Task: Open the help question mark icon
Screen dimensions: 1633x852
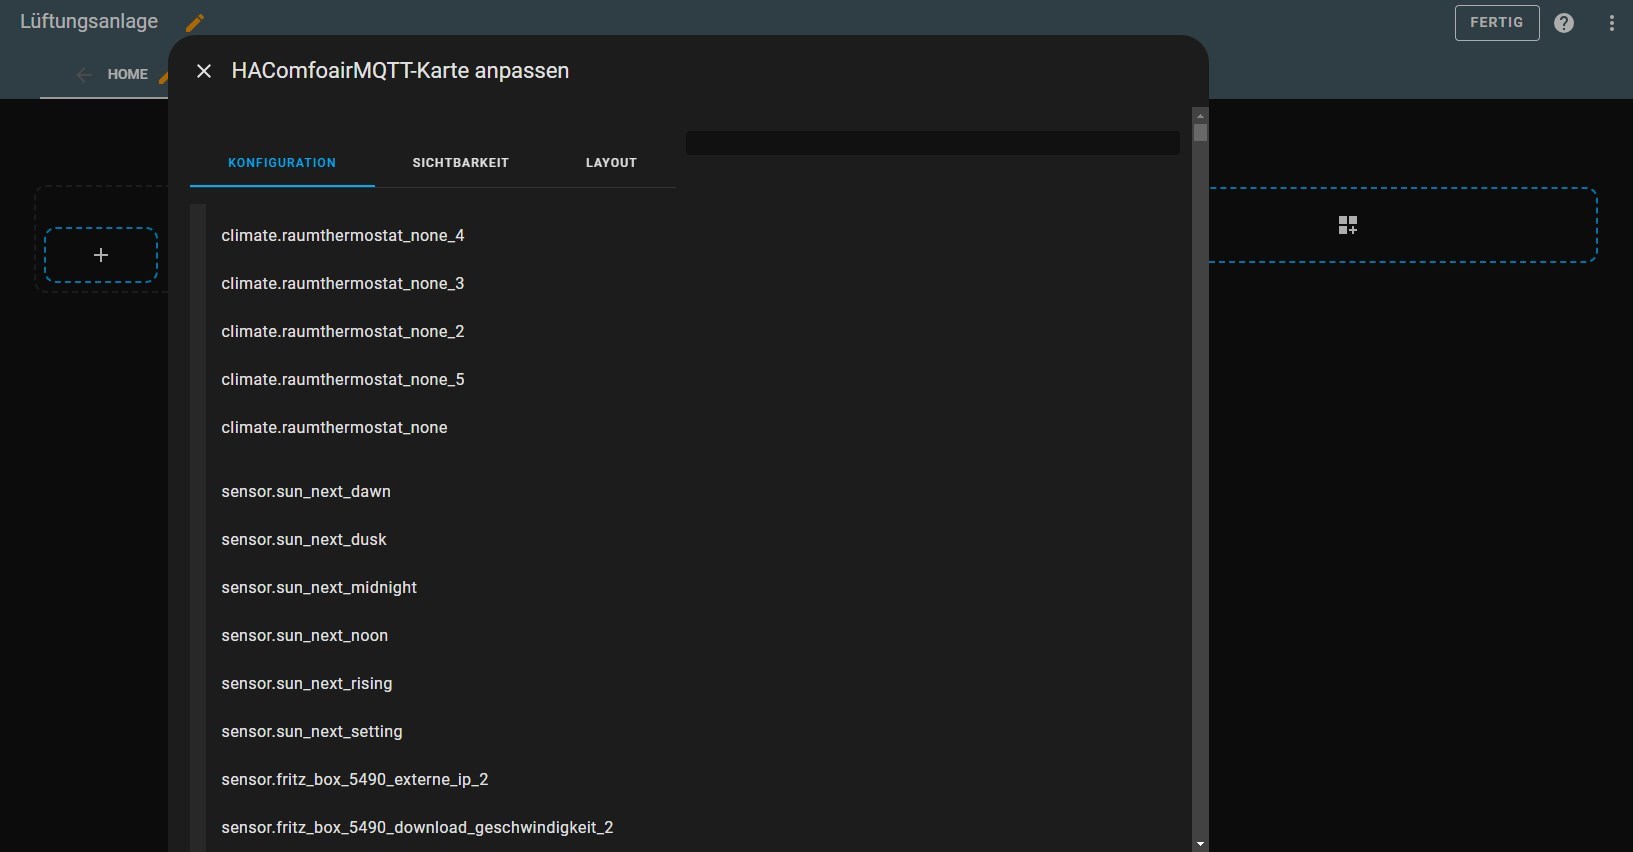Action: tap(1564, 23)
